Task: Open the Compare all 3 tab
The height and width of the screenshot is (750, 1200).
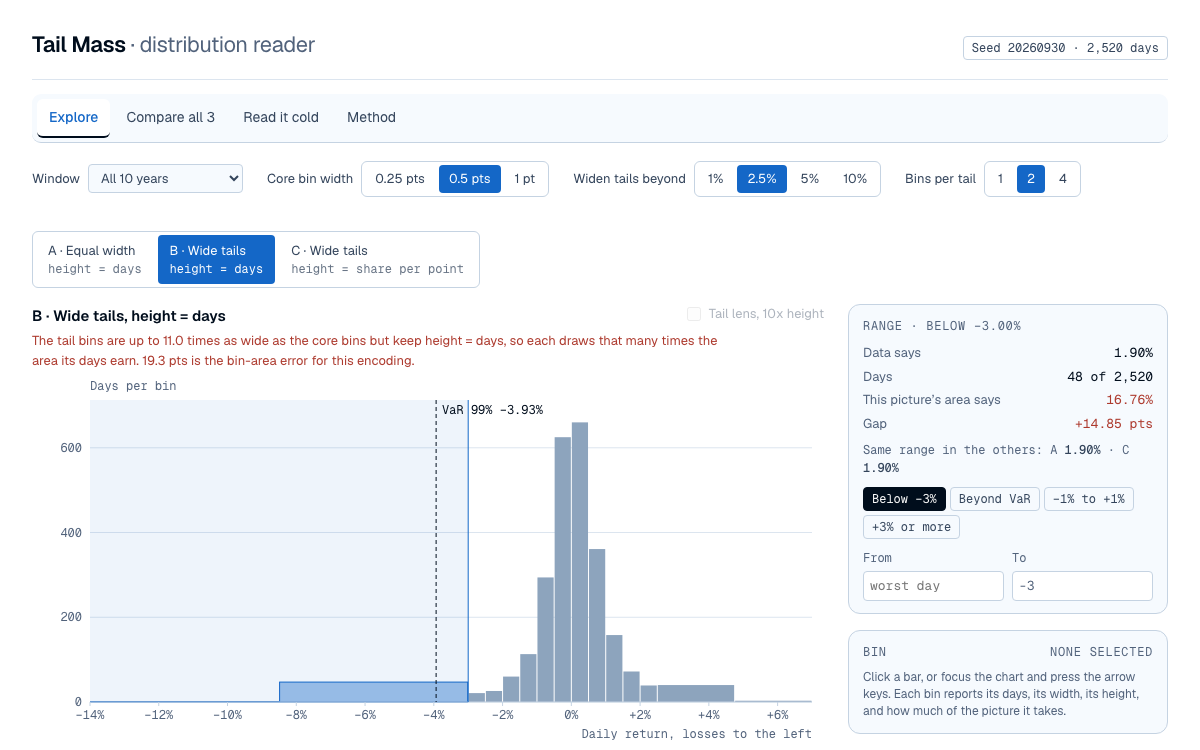Action: point(170,117)
